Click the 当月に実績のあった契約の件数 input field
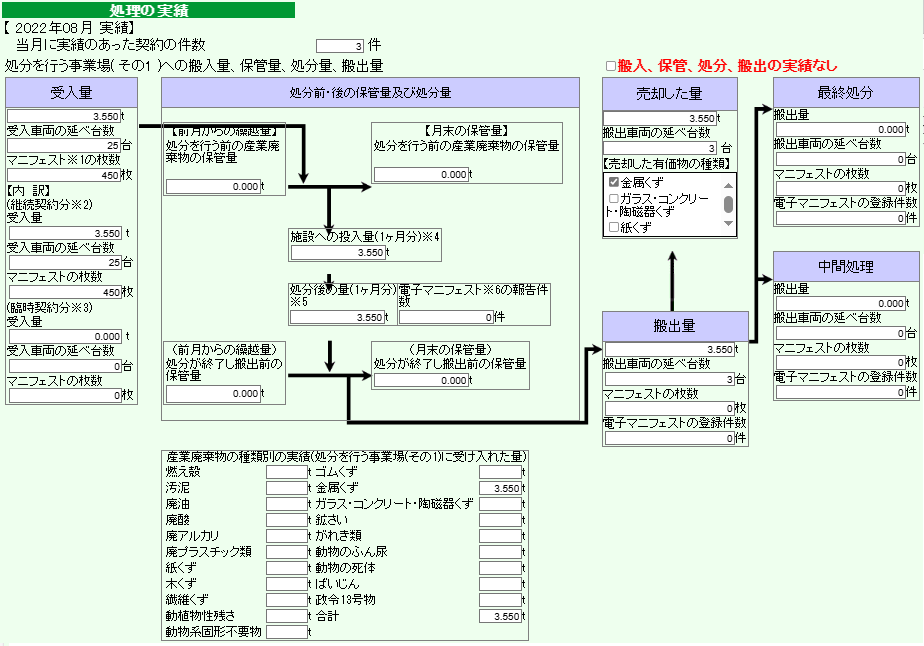Image resolution: width=924 pixels, height=646 pixels. [340, 46]
